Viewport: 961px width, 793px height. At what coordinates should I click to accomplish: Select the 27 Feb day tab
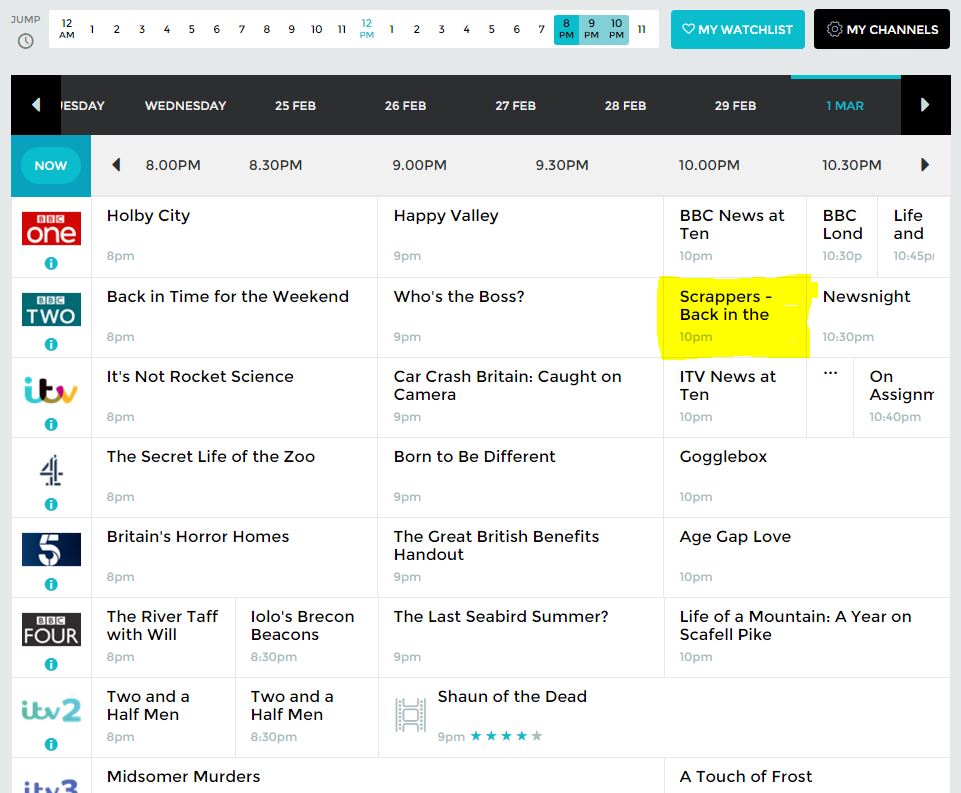515,105
